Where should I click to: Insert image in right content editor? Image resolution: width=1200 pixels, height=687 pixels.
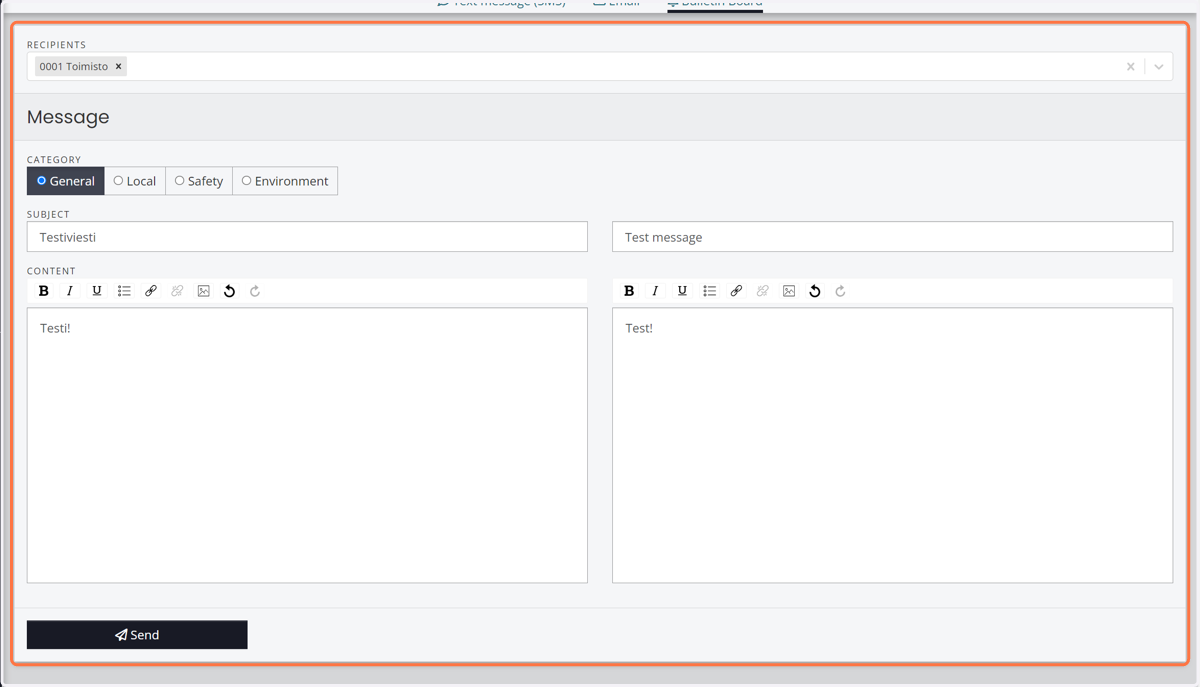(789, 291)
